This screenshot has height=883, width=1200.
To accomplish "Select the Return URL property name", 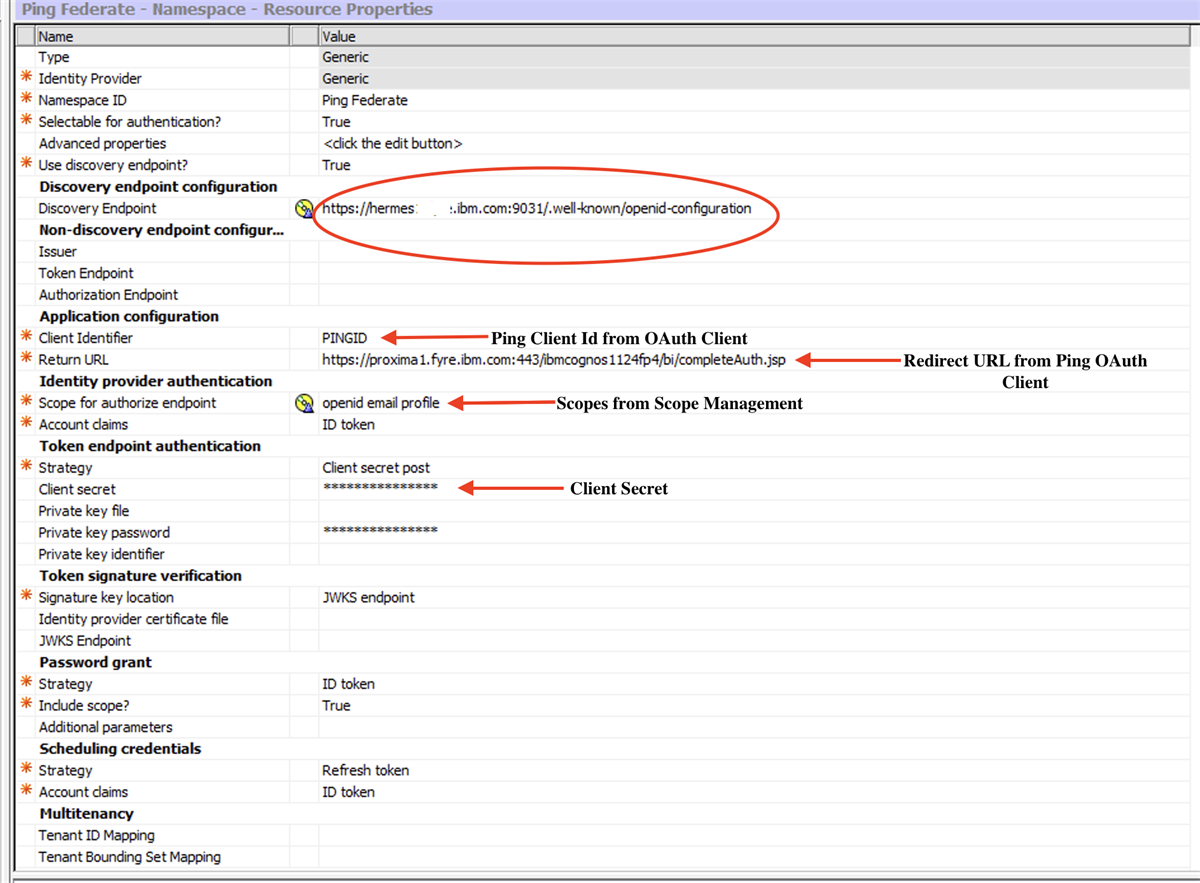I will pyautogui.click(x=73, y=360).
